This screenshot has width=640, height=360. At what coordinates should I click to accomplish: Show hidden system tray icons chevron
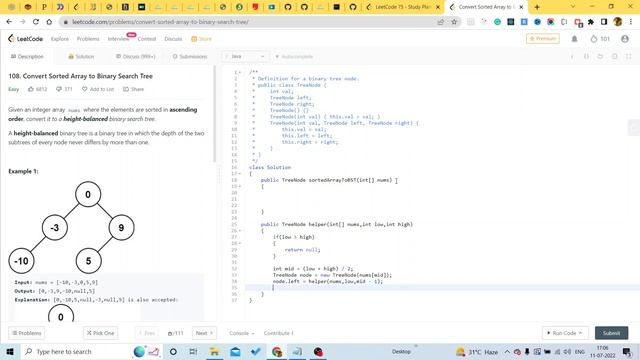(507, 351)
